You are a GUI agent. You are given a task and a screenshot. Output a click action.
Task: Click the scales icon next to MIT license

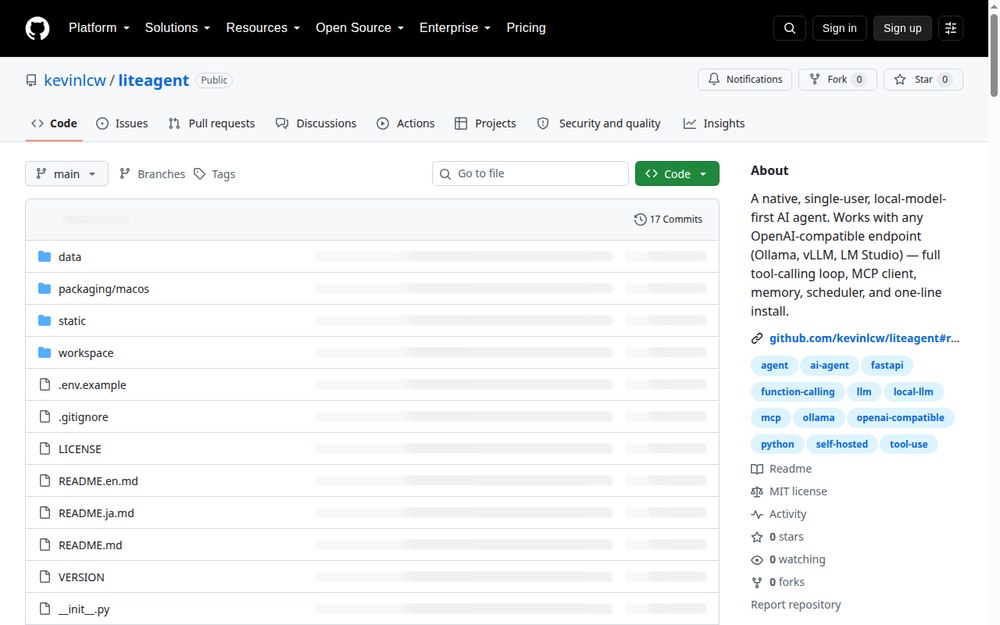click(757, 492)
